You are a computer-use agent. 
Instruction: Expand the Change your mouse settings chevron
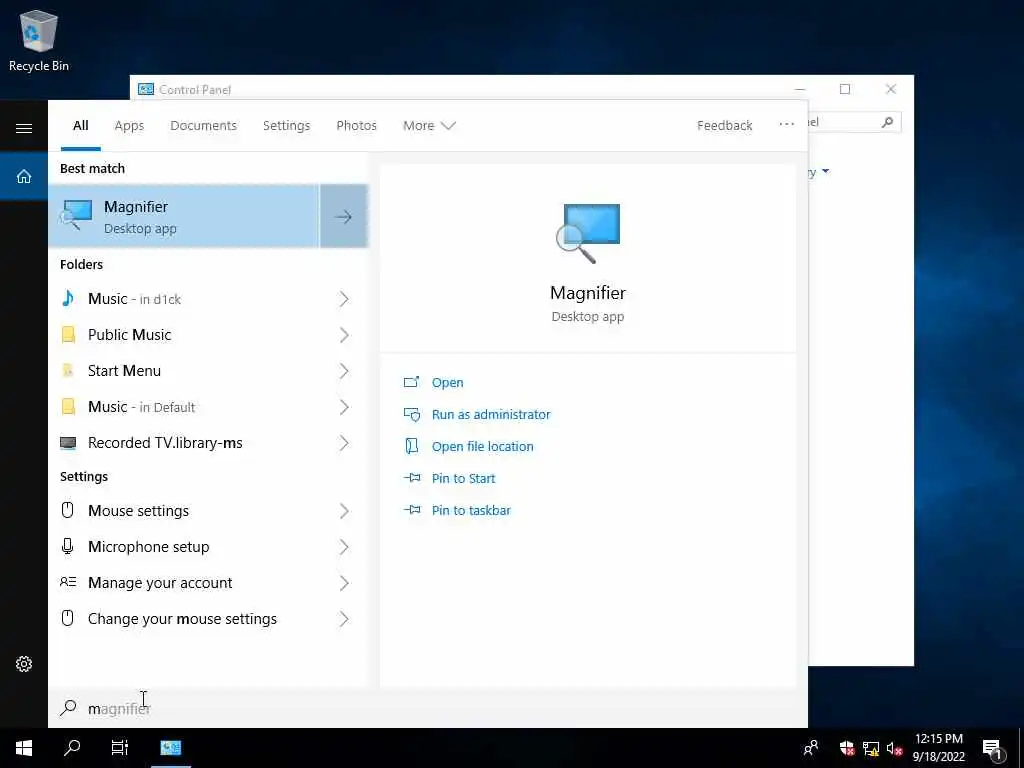(x=344, y=618)
